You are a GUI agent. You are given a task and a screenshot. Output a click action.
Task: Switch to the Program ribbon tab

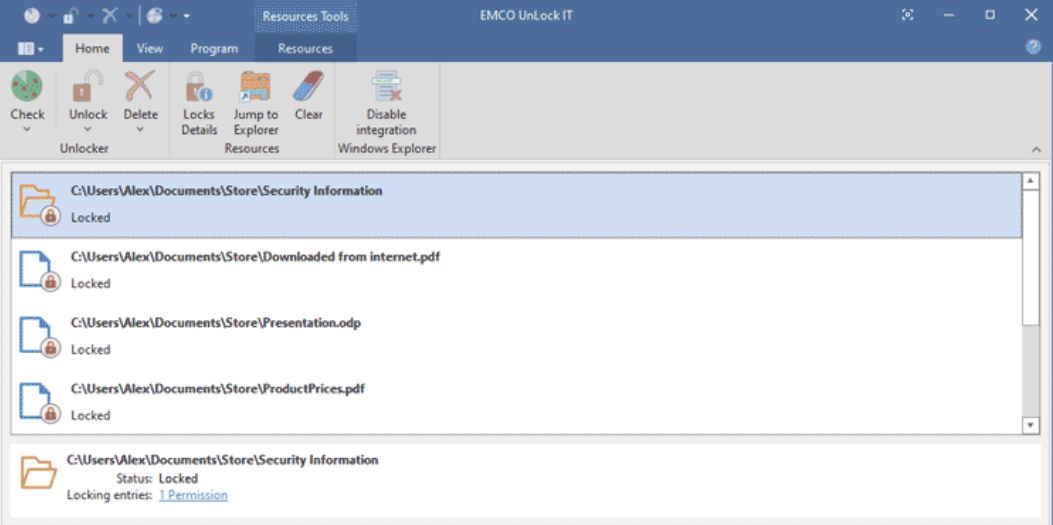click(x=214, y=48)
